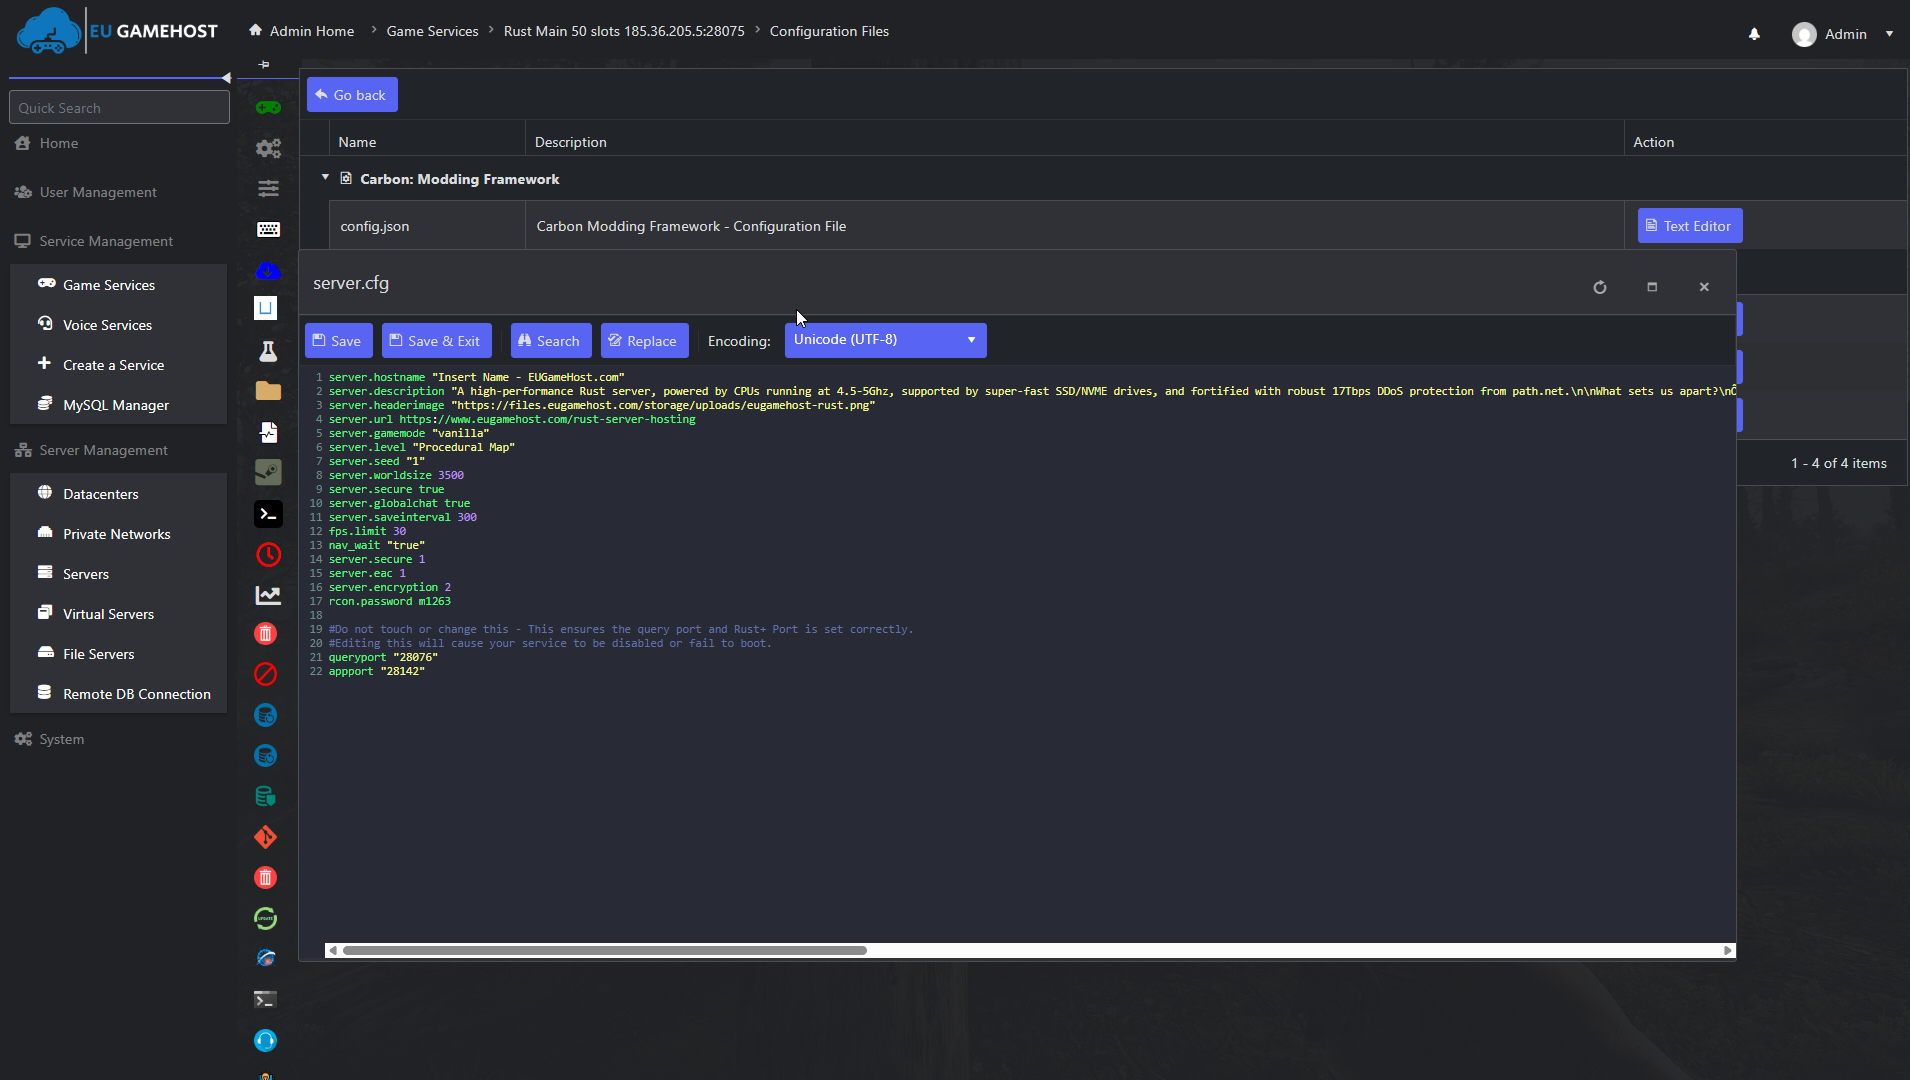Click the Rust Main 50 slots breadcrumb
Viewport: 1910px width, 1080px height.
pyautogui.click(x=624, y=31)
